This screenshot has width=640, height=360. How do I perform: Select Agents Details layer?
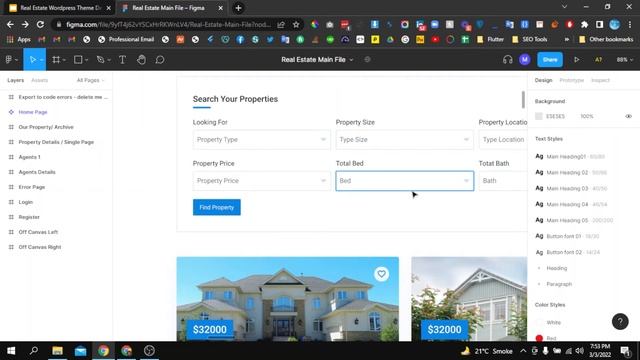pos(37,172)
